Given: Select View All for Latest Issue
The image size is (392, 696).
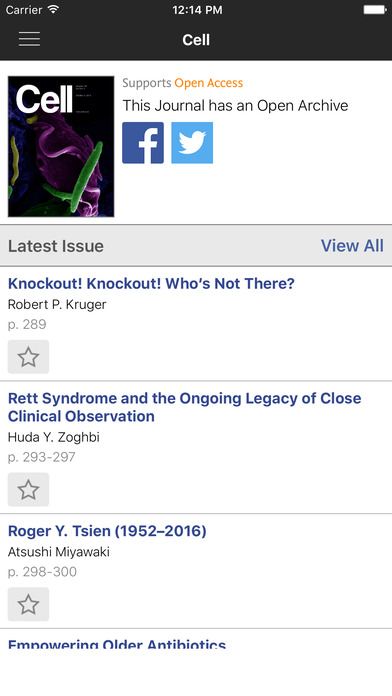Looking at the screenshot, I should (352, 246).
